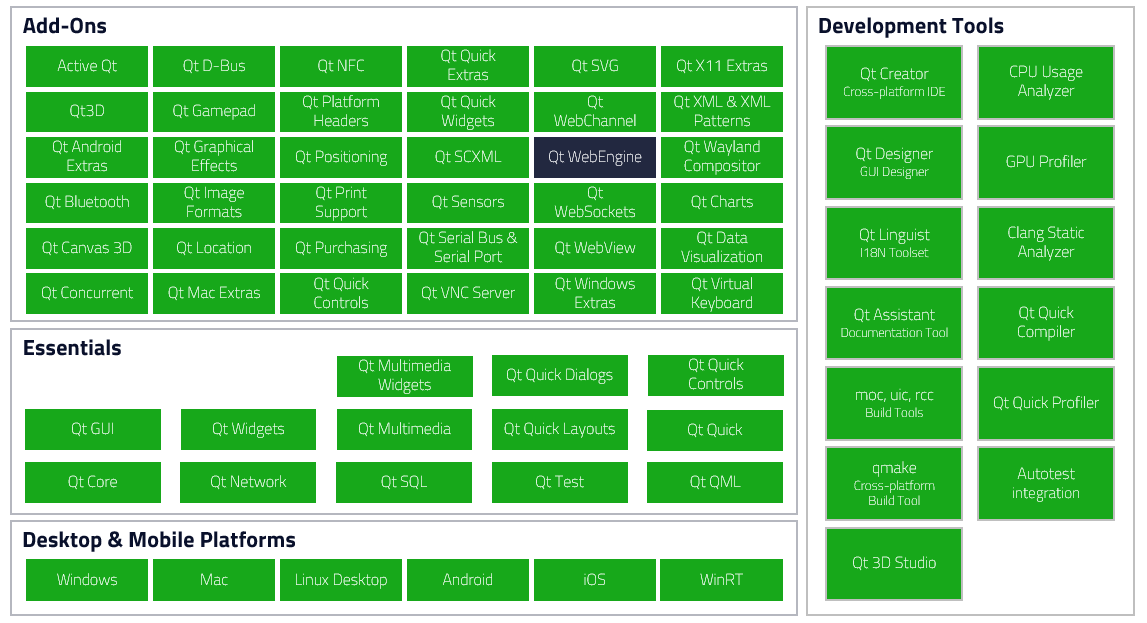Select Qt X11 Extras module

pyautogui.click(x=722, y=66)
